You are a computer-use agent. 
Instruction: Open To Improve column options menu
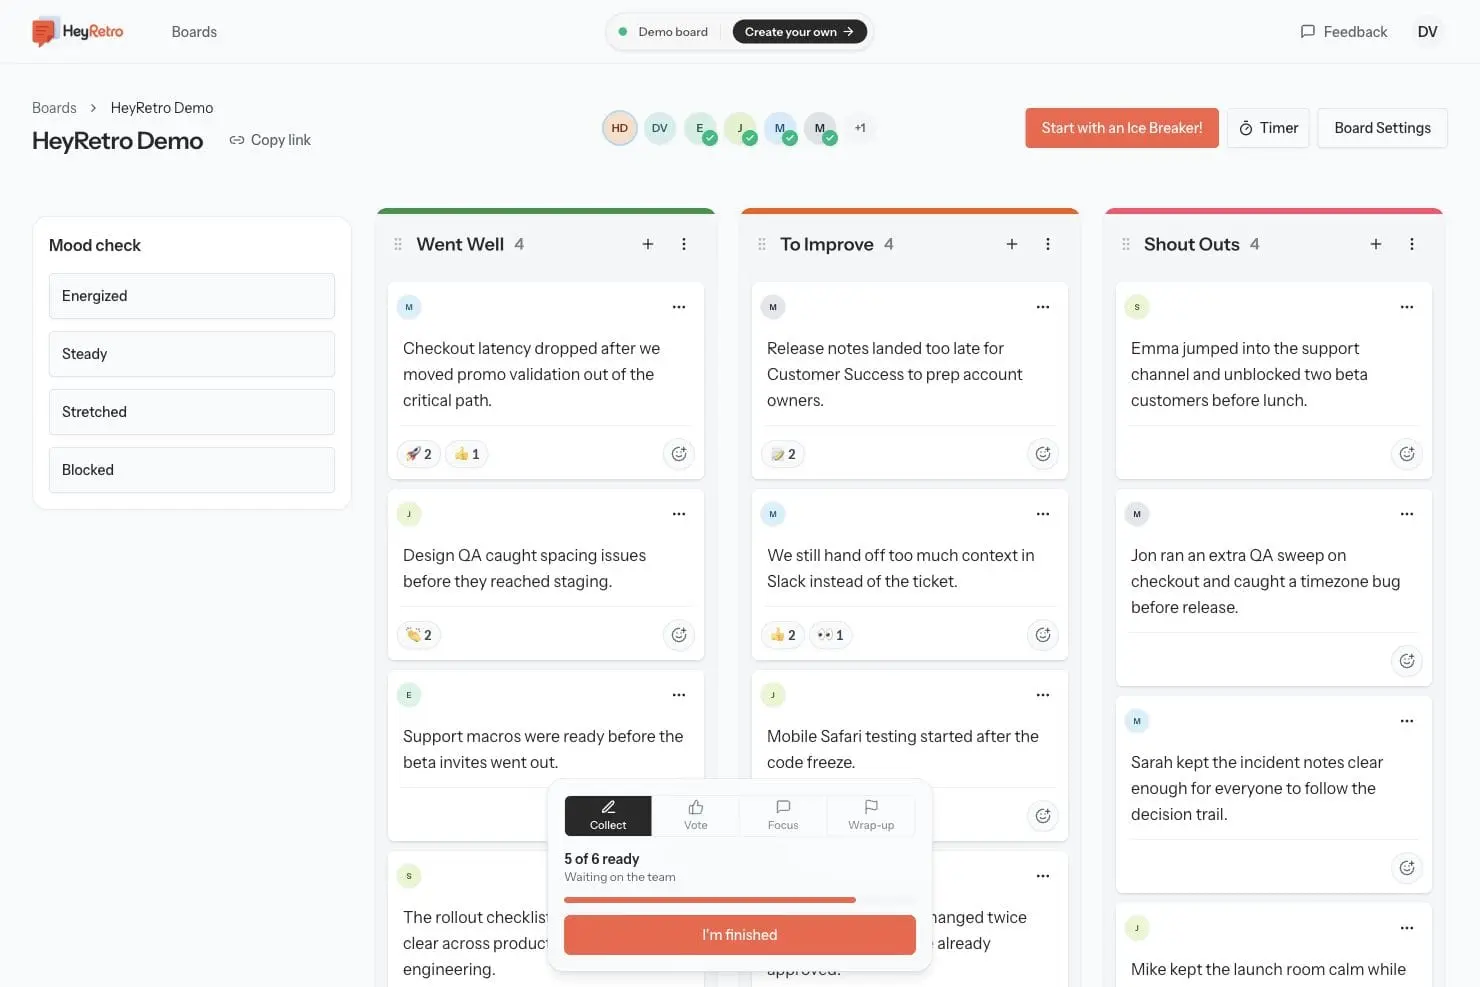1048,244
